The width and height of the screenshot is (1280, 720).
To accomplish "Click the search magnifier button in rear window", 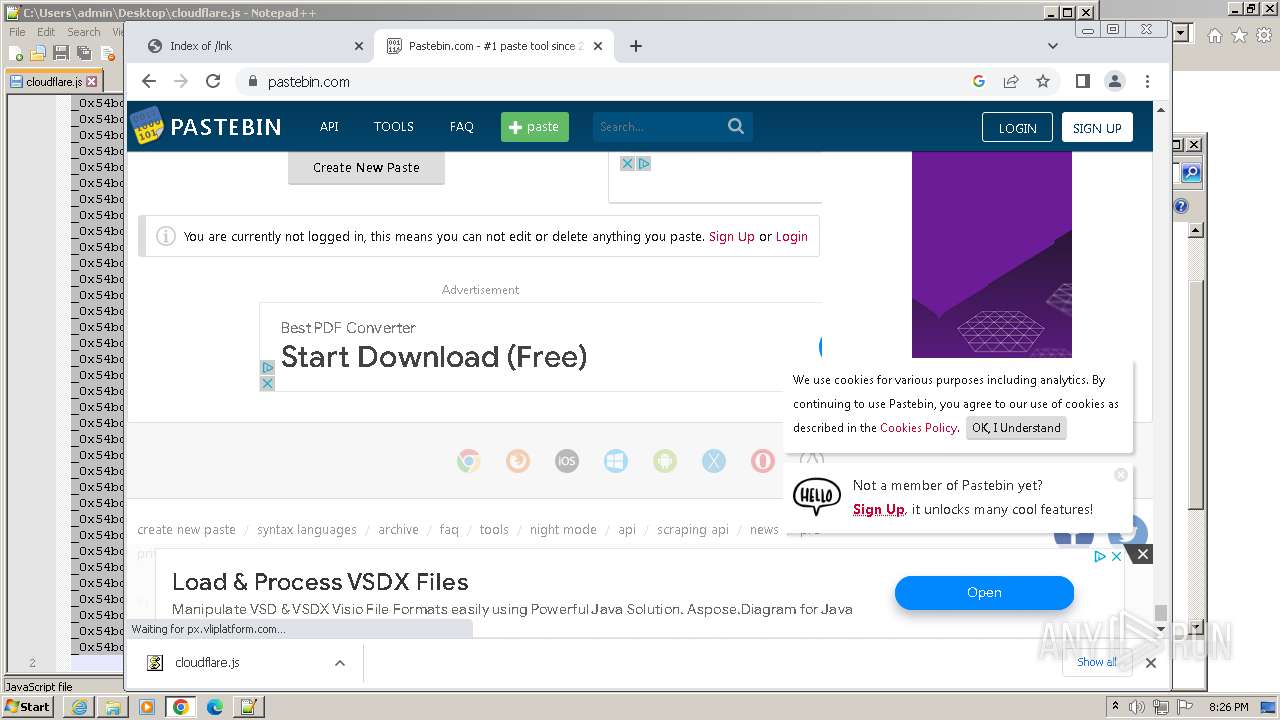I will point(1190,173).
